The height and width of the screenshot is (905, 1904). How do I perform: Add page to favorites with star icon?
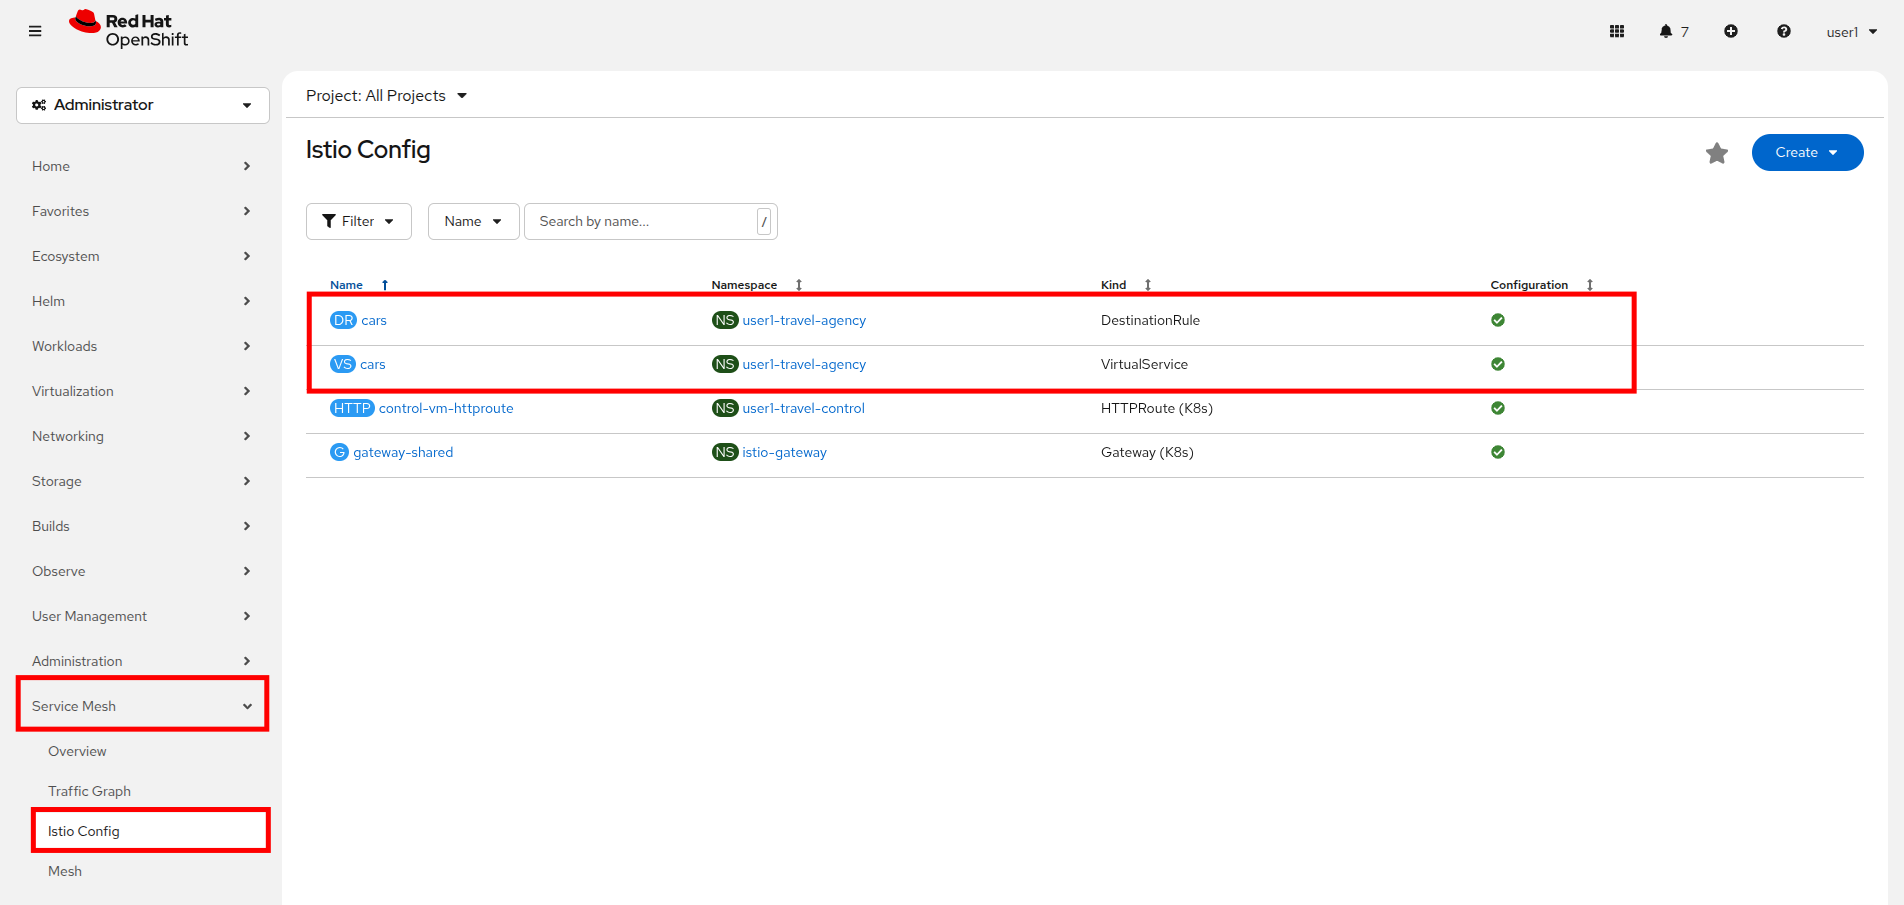coord(1717,153)
